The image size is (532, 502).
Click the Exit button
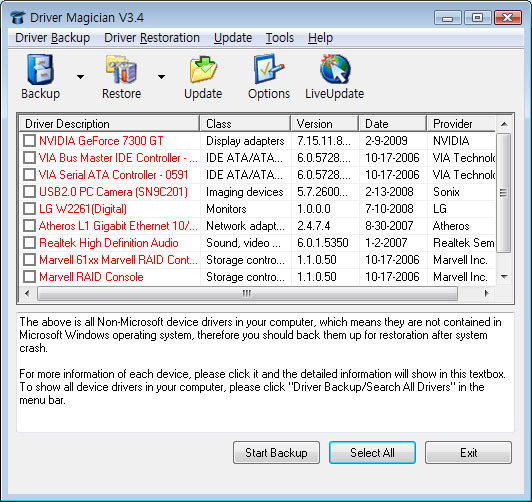468,452
